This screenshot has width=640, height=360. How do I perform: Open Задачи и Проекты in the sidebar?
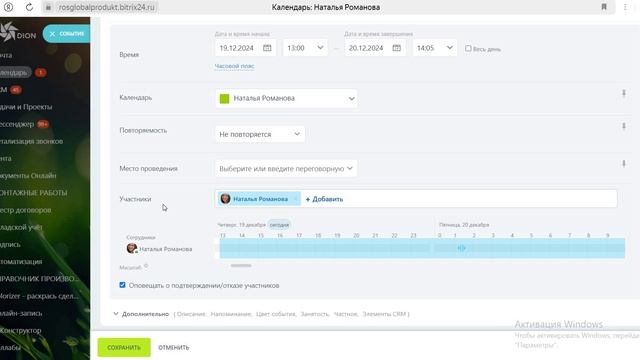click(26, 107)
